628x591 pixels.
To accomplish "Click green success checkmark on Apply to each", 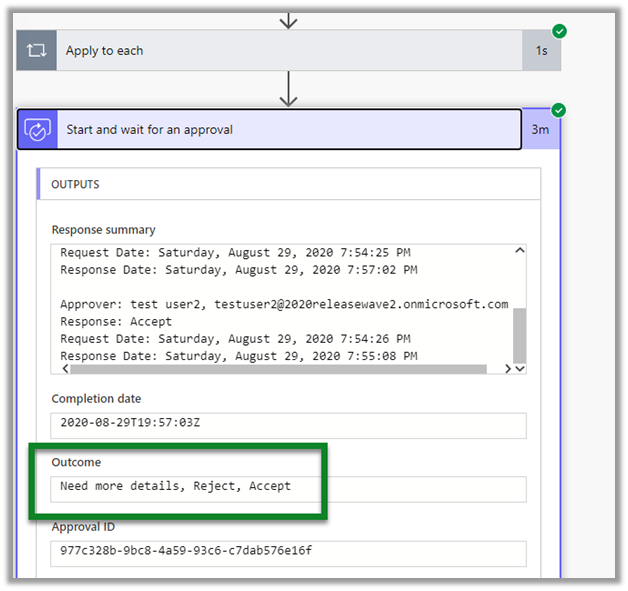I will [x=559, y=32].
